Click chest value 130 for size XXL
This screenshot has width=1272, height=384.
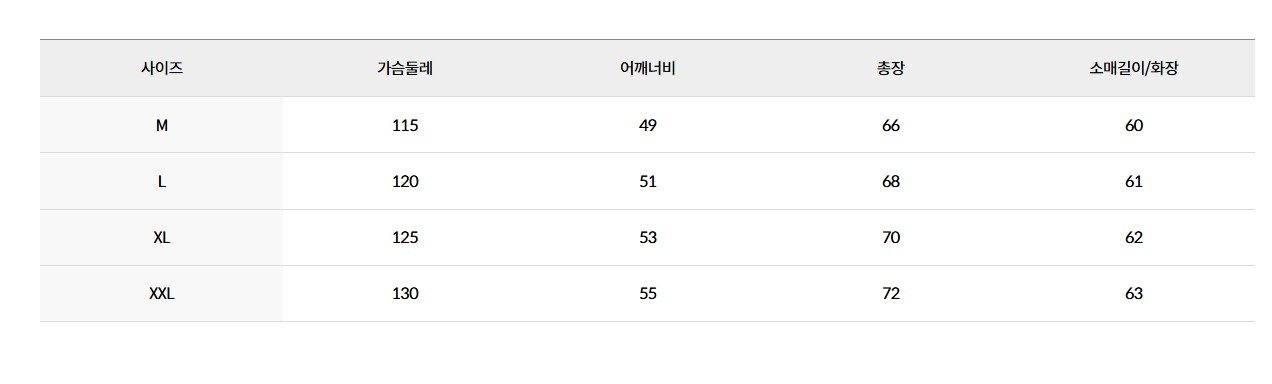[405, 293]
